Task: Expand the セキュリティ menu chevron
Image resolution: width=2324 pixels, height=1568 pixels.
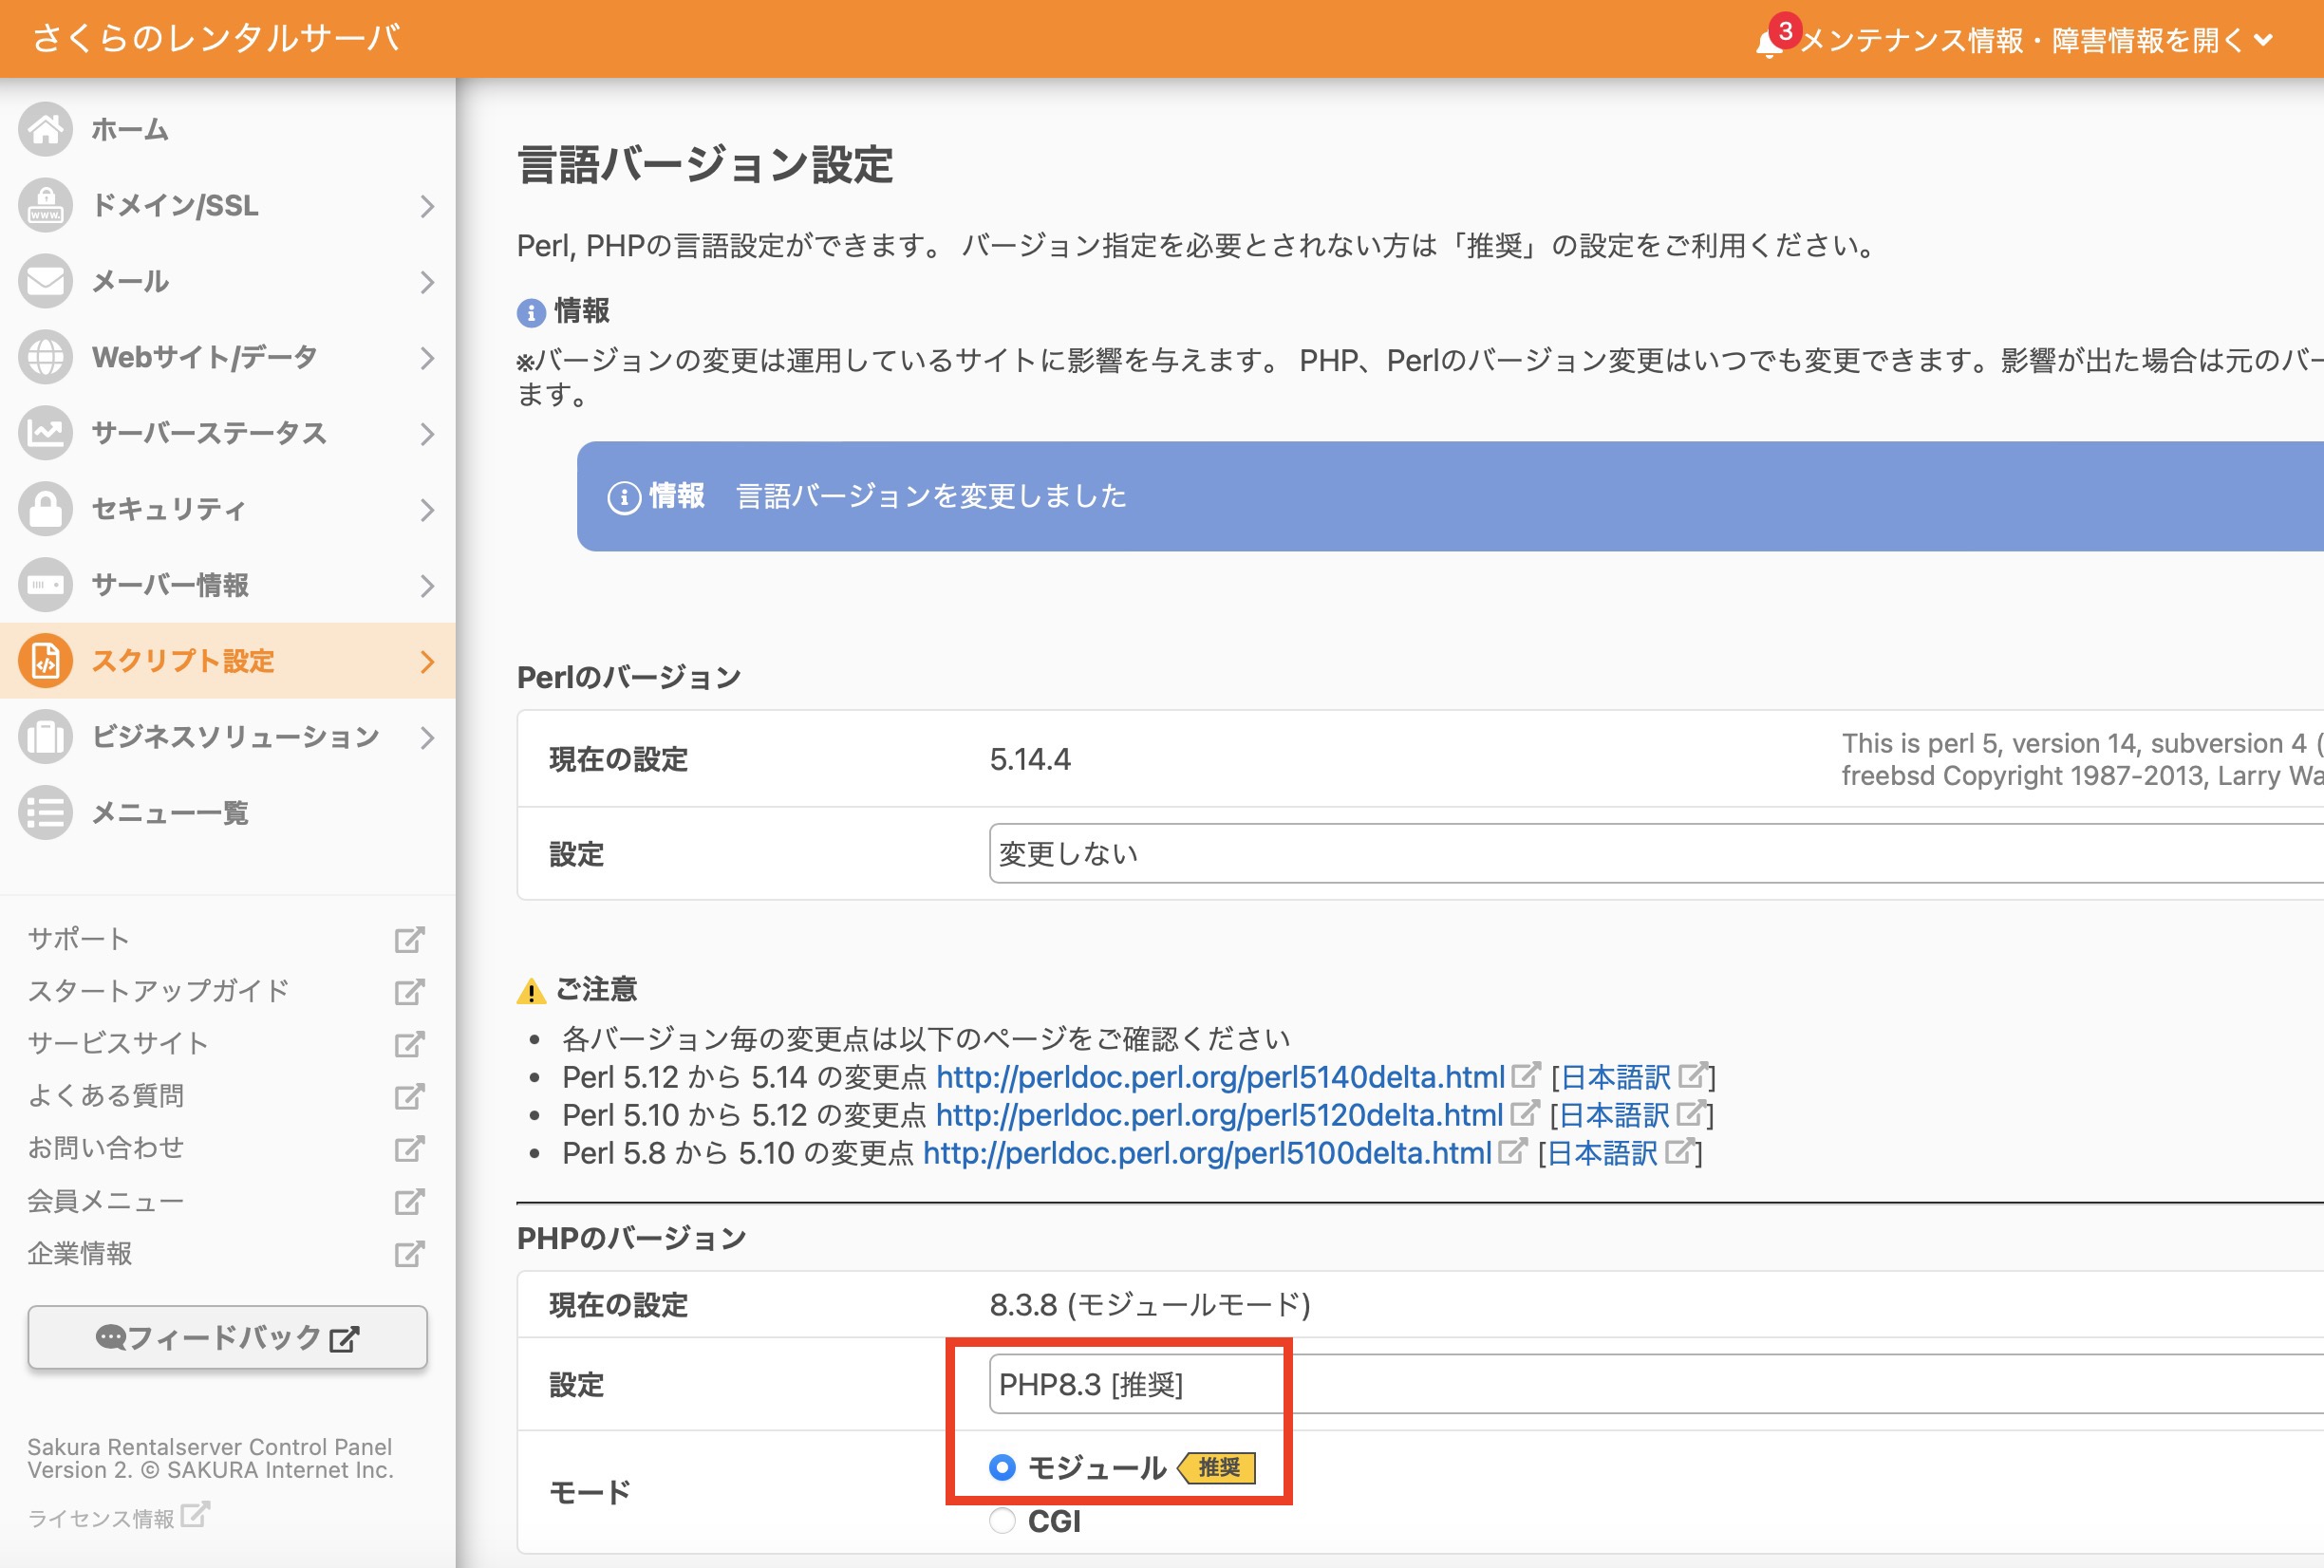Action: point(427,510)
